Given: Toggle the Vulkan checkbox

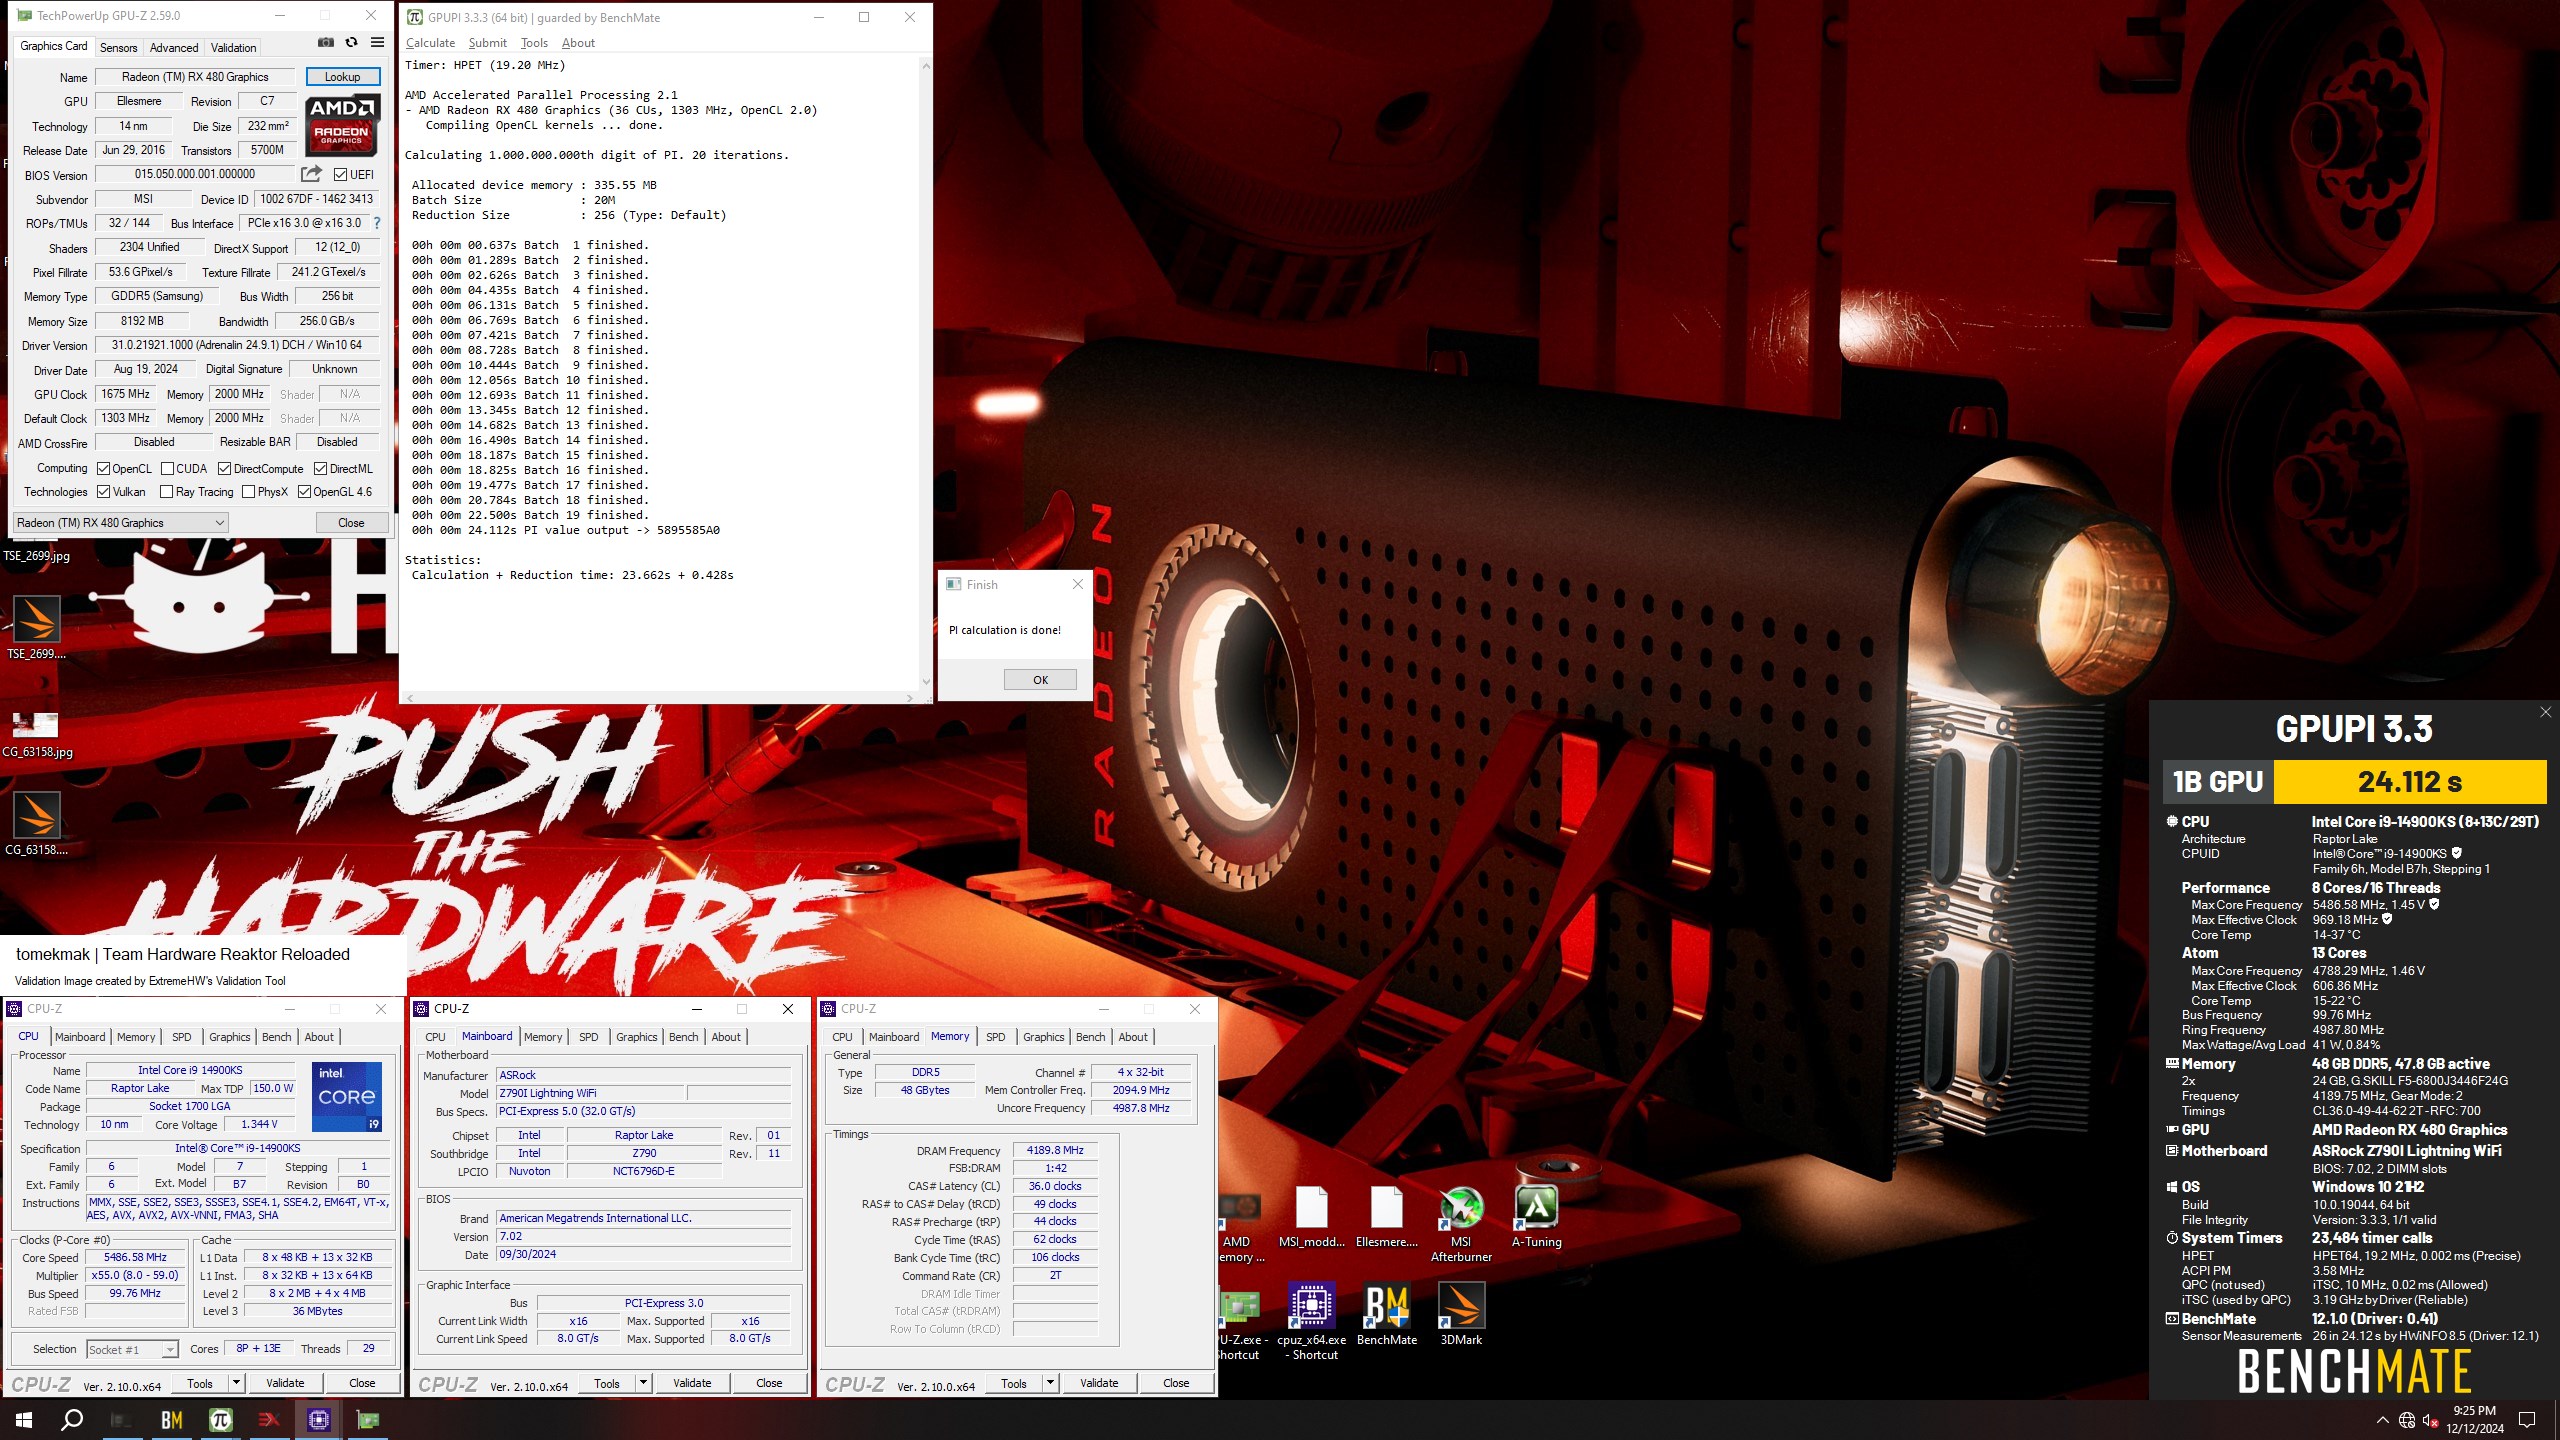Looking at the screenshot, I should click(x=103, y=492).
